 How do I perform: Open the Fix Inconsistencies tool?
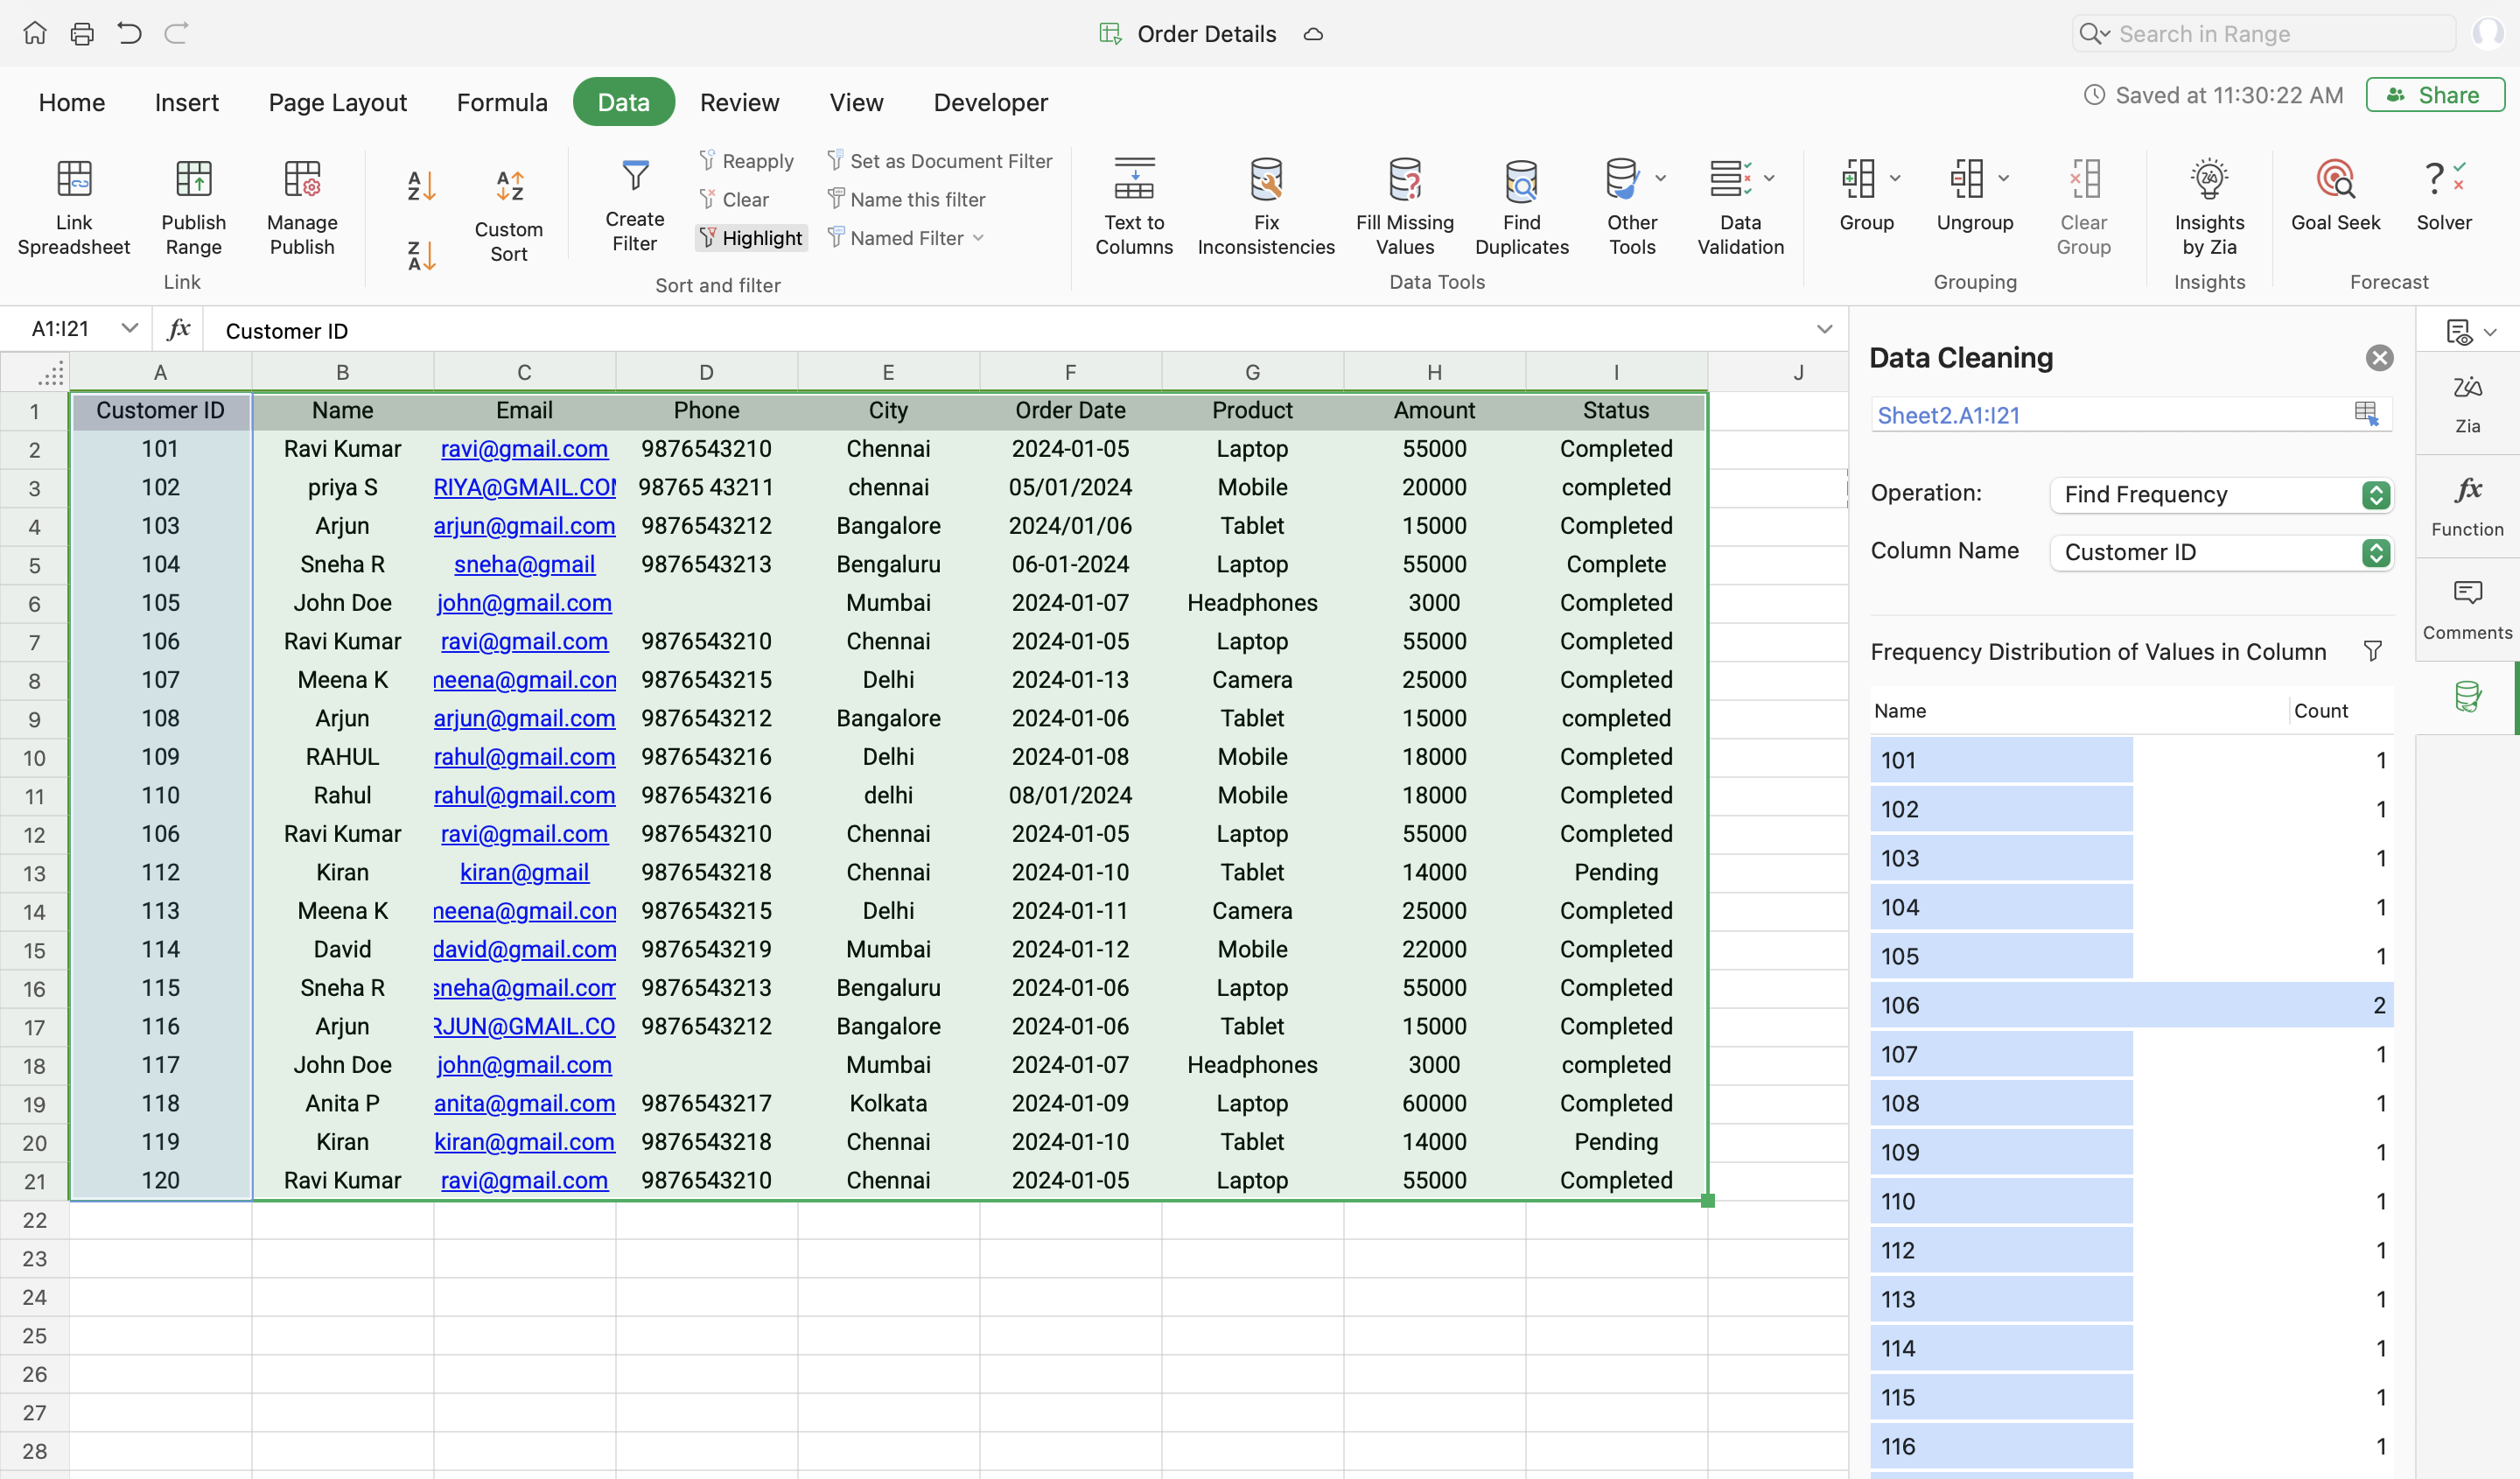(1265, 181)
